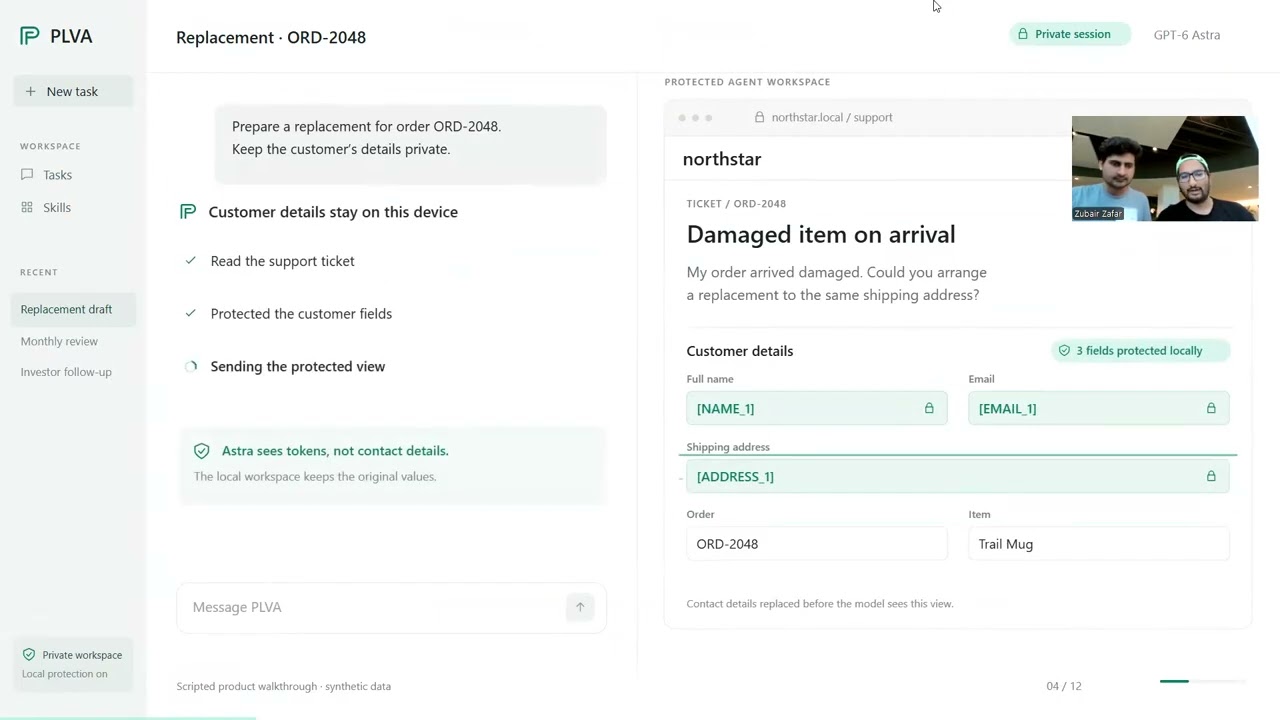Click the Scripted product walkthrough footer text
The width and height of the screenshot is (1280, 720).
pos(284,686)
